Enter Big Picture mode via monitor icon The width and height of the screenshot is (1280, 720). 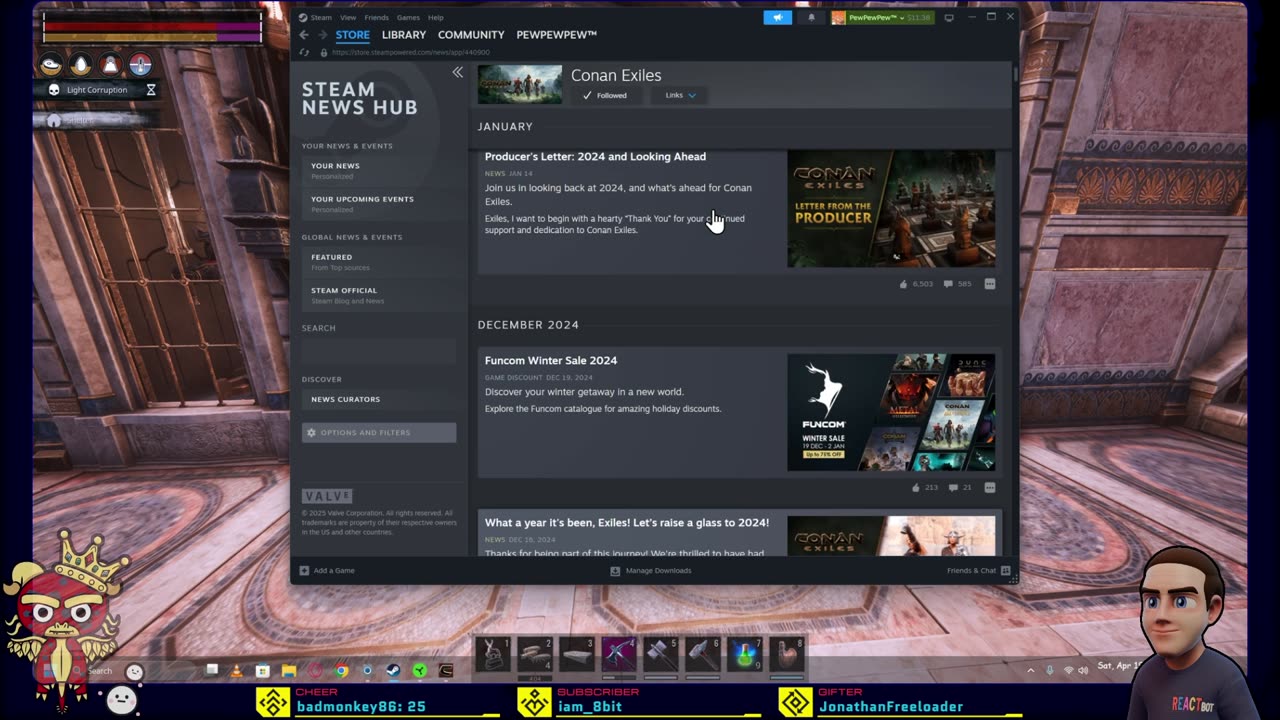pyautogui.click(x=949, y=17)
